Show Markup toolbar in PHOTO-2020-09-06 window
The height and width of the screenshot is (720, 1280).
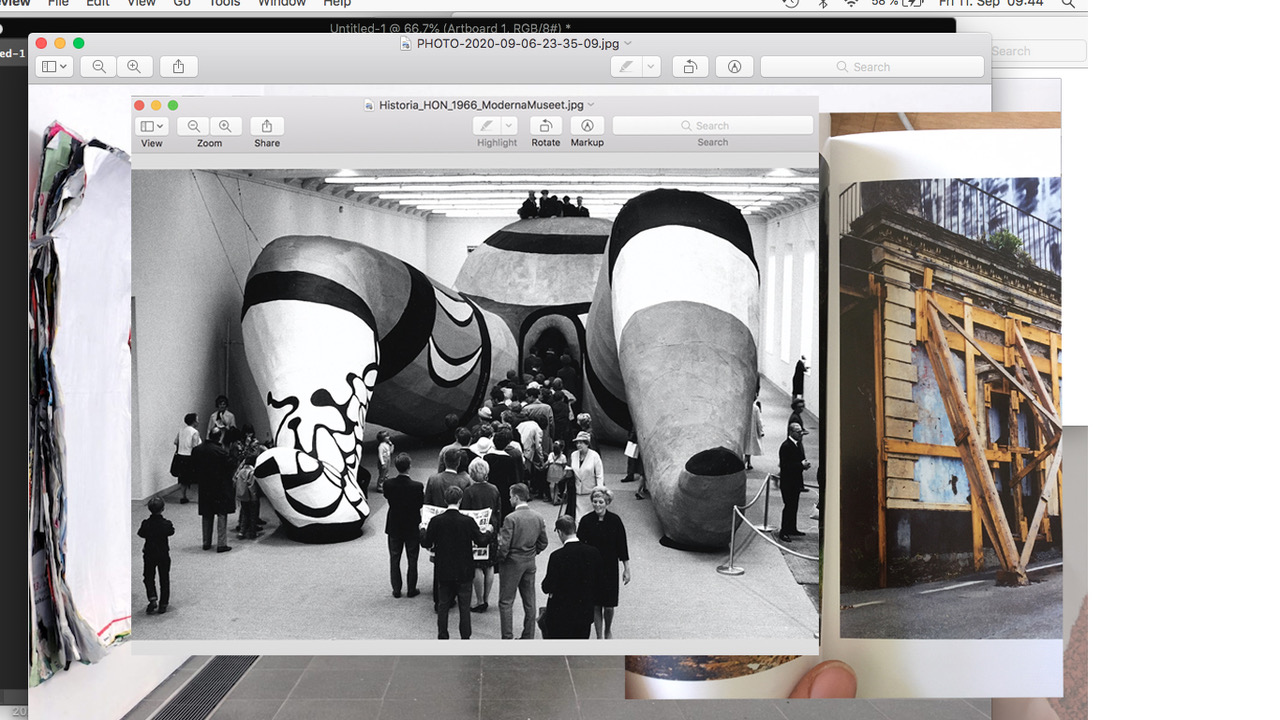point(734,66)
